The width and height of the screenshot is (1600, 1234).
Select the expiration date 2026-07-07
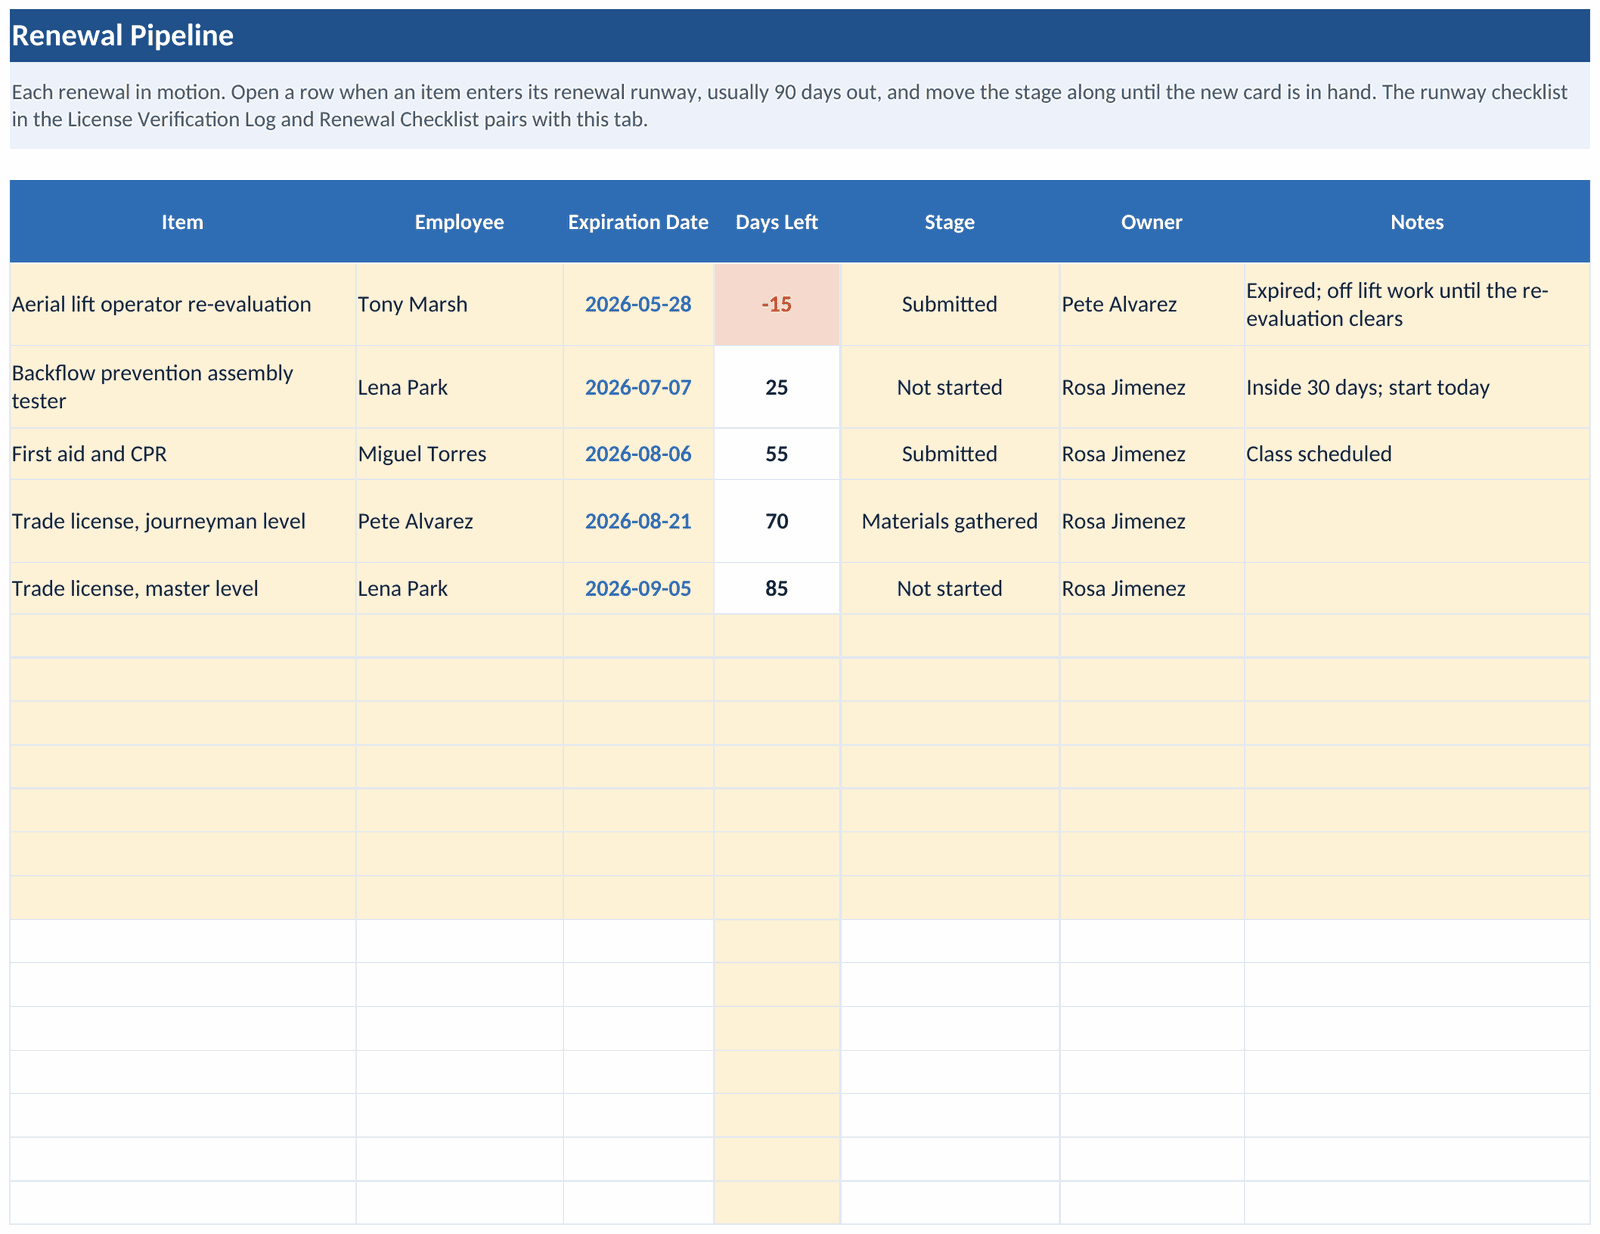point(639,387)
